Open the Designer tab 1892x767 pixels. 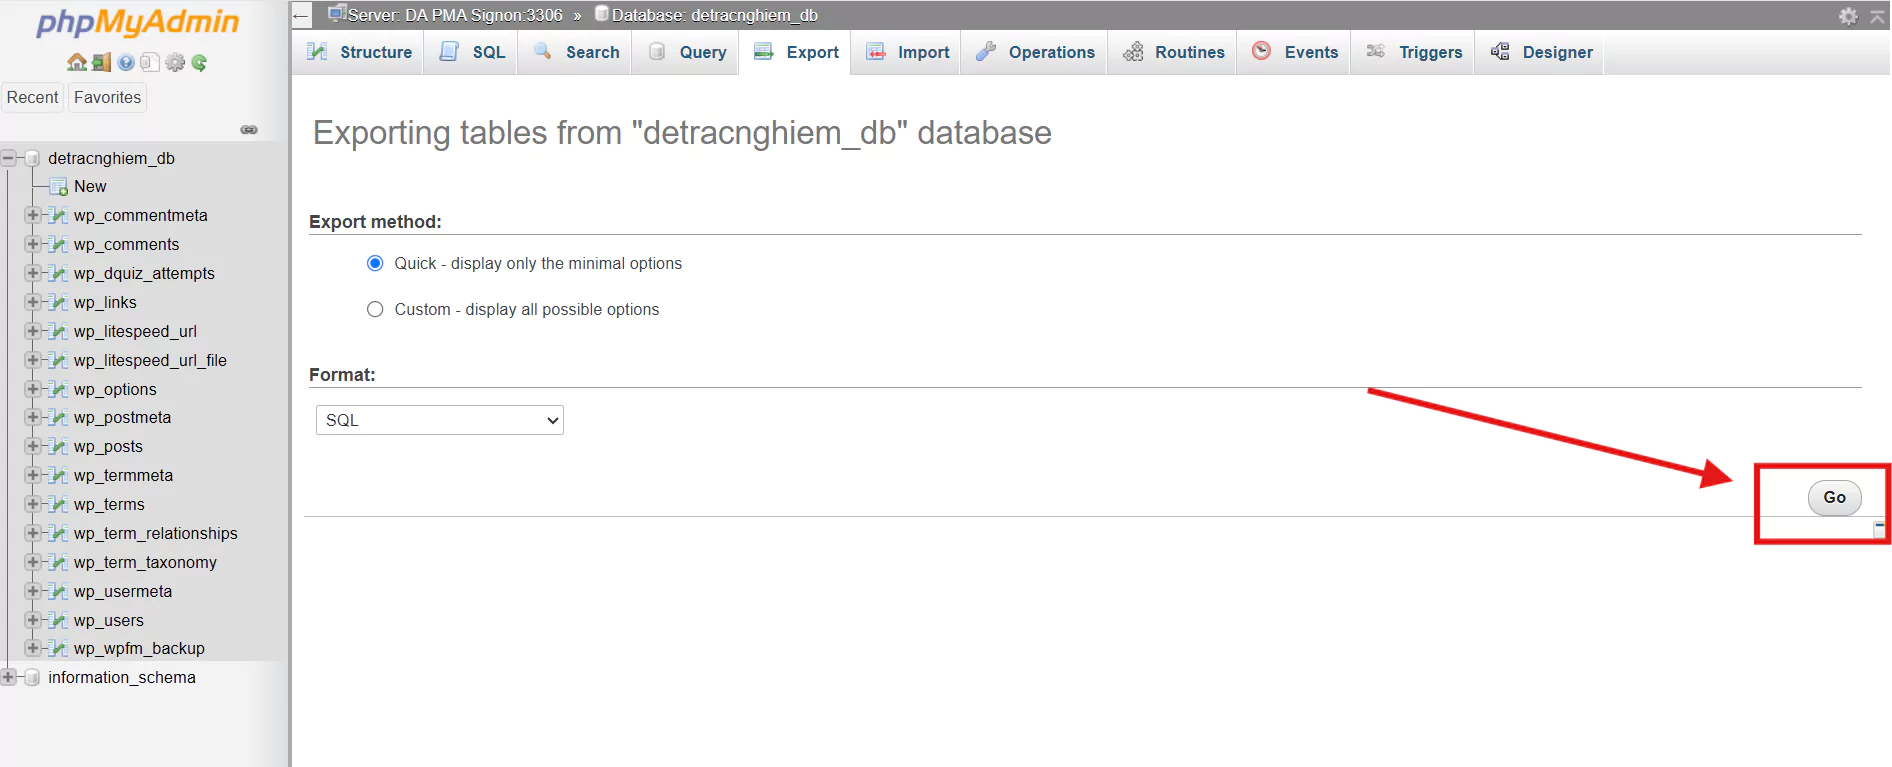(1541, 52)
